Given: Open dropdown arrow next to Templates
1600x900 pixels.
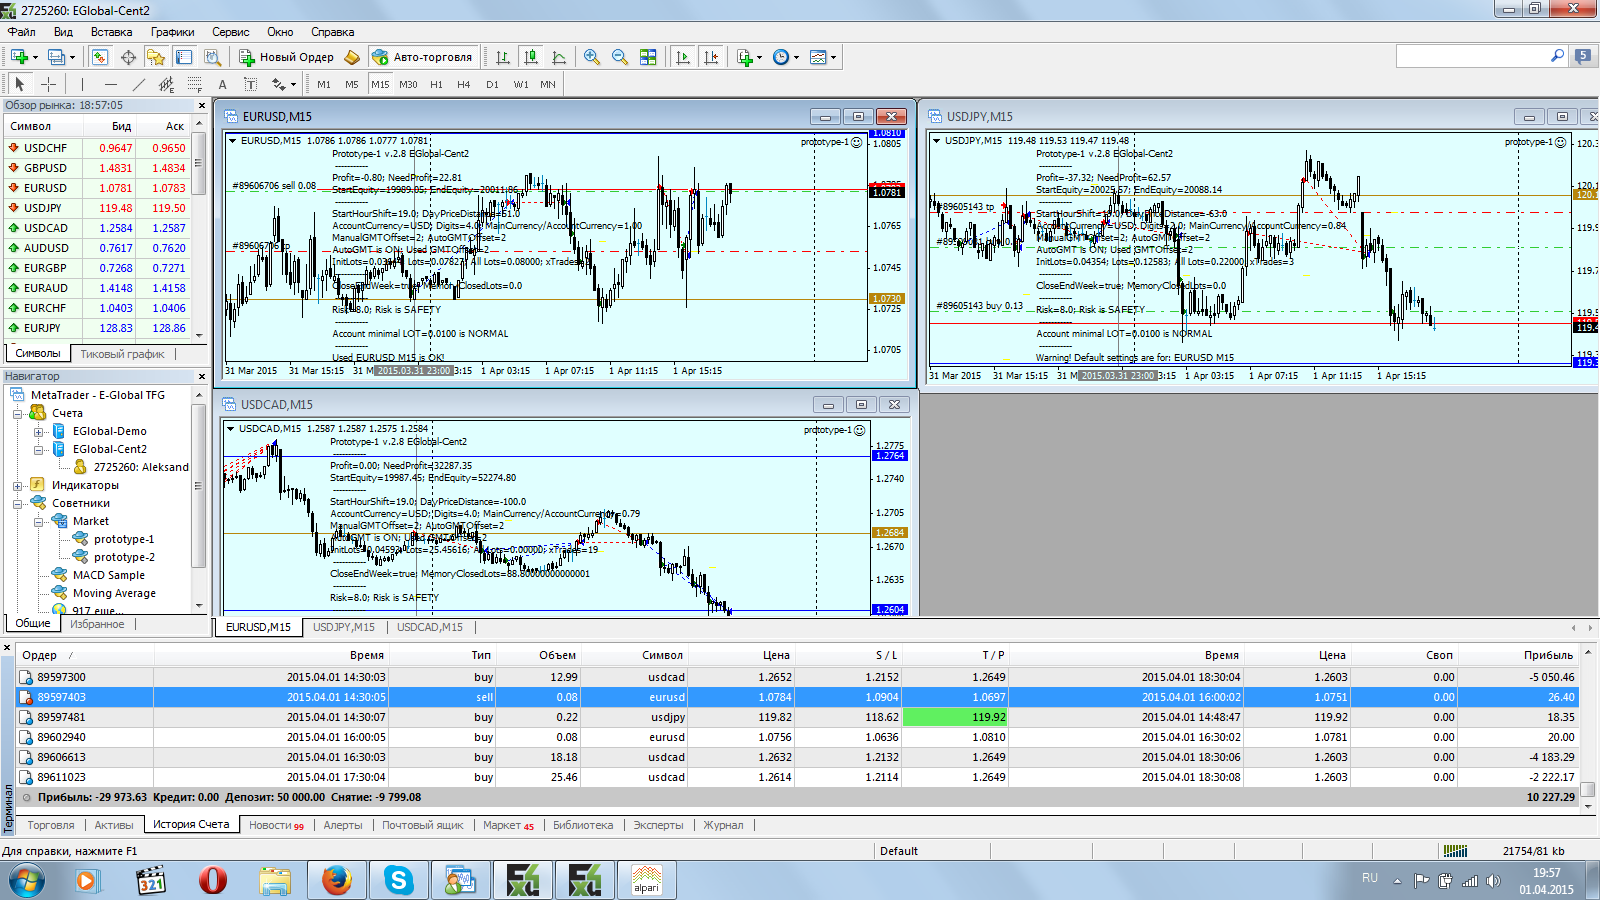Looking at the screenshot, I should (833, 57).
